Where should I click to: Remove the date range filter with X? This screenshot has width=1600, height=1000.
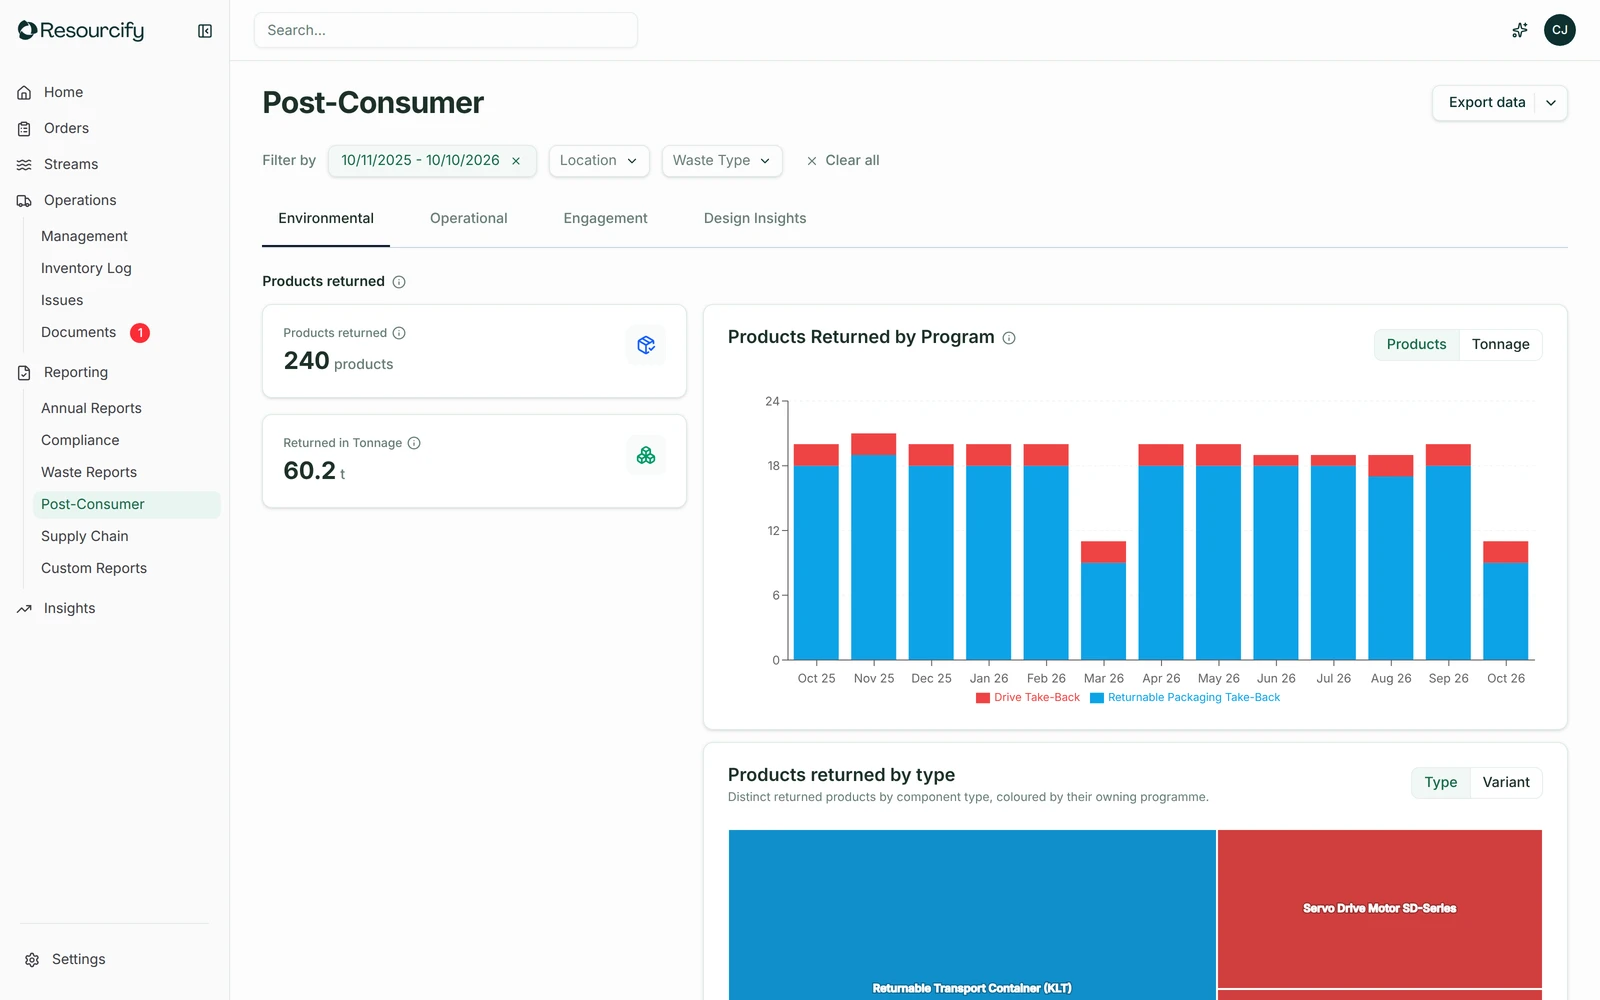pyautogui.click(x=516, y=161)
